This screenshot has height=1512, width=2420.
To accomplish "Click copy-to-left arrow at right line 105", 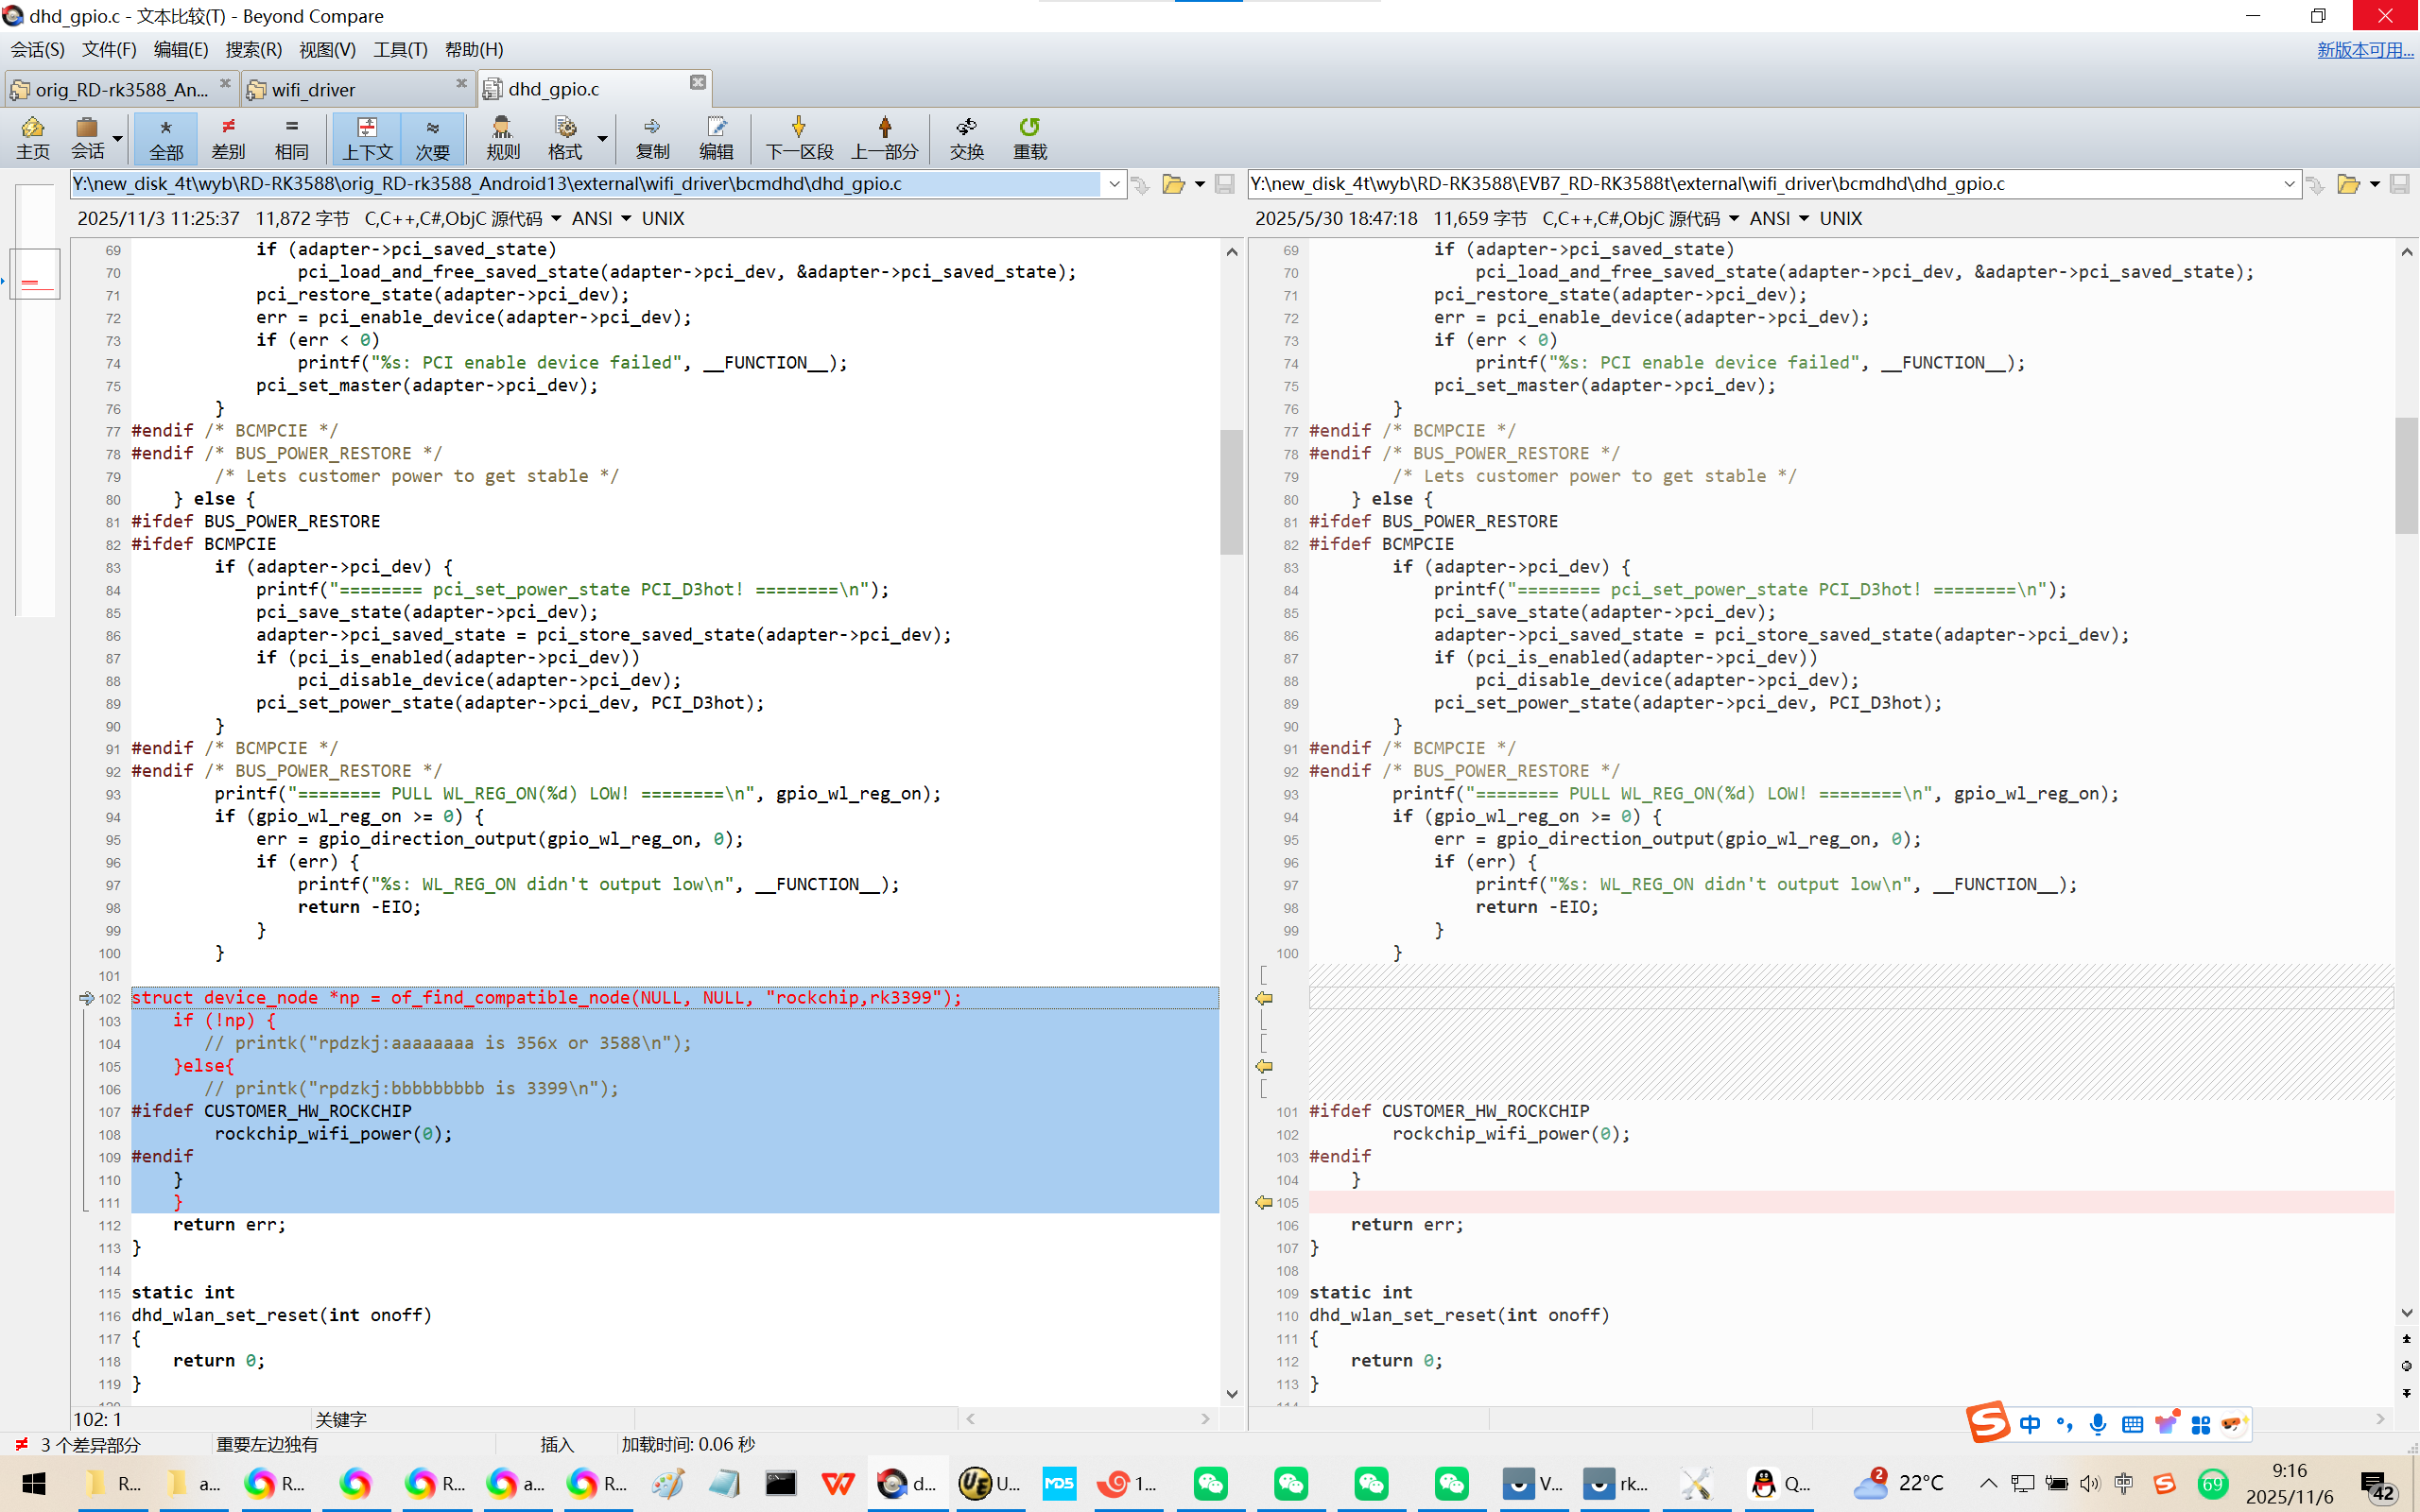I will click(x=1264, y=1202).
